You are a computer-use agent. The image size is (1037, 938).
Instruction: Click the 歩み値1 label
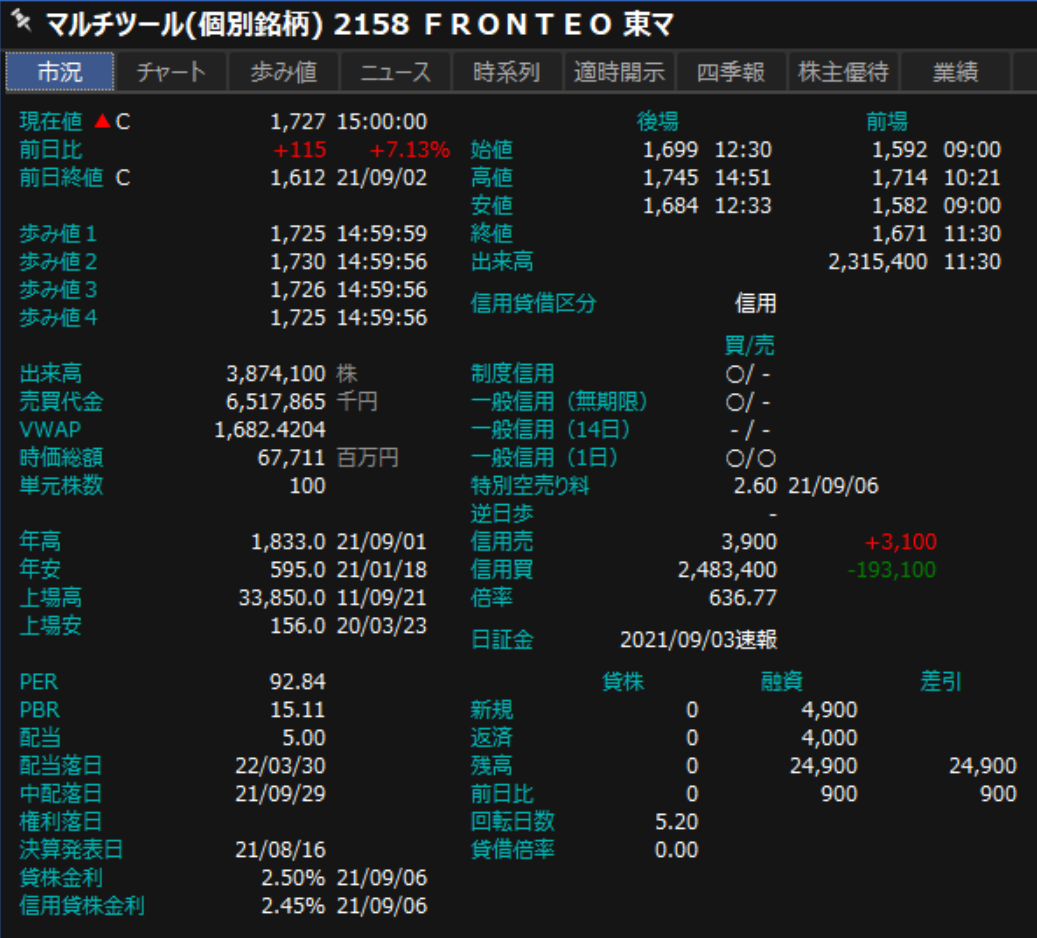click(x=58, y=234)
